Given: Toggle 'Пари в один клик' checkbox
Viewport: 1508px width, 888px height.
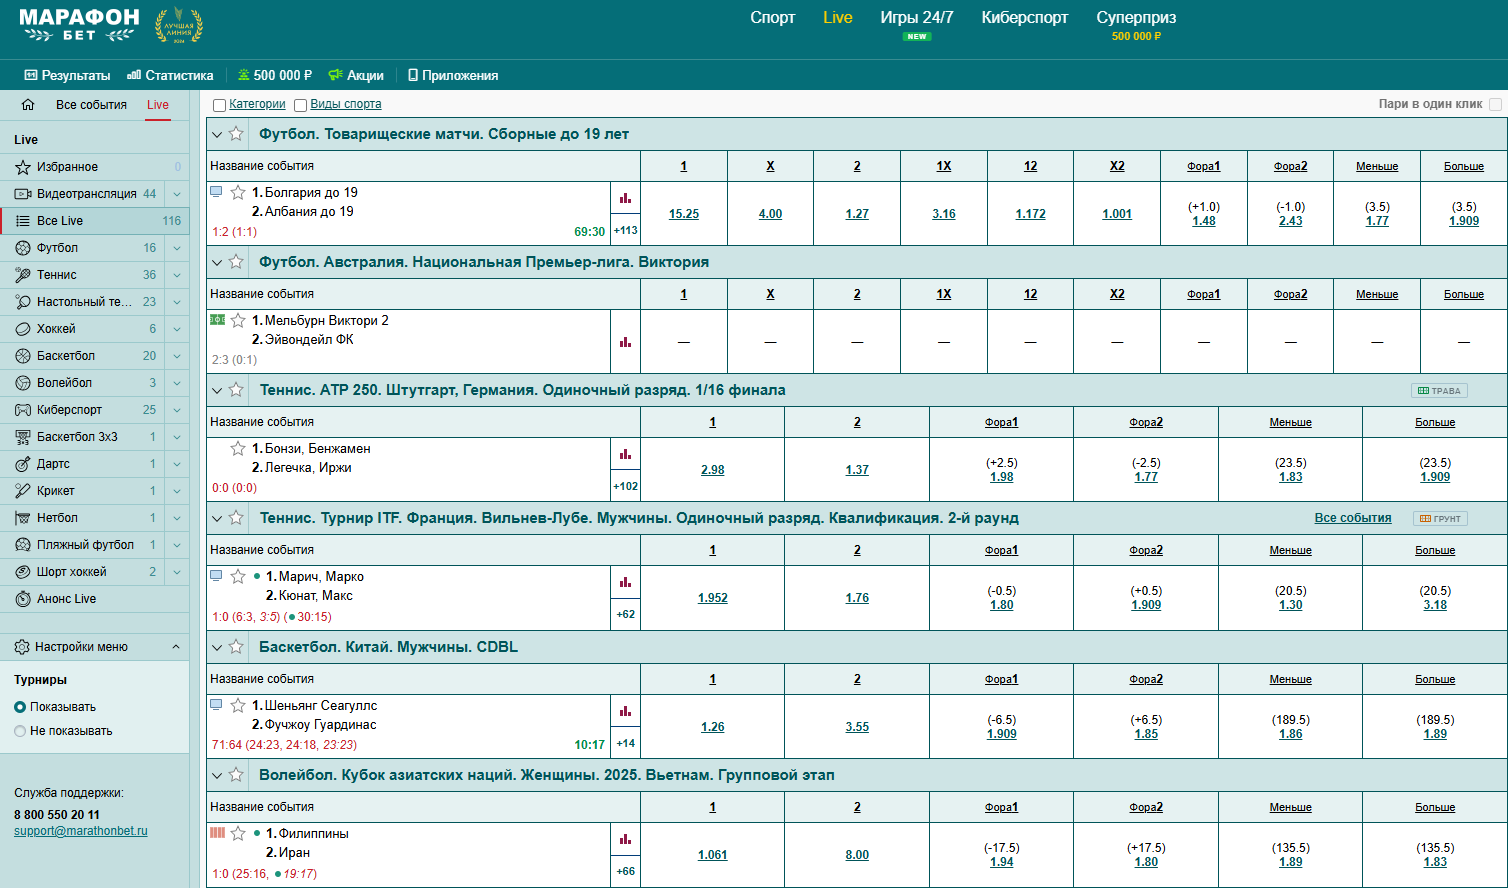Looking at the screenshot, I should [x=1495, y=104].
